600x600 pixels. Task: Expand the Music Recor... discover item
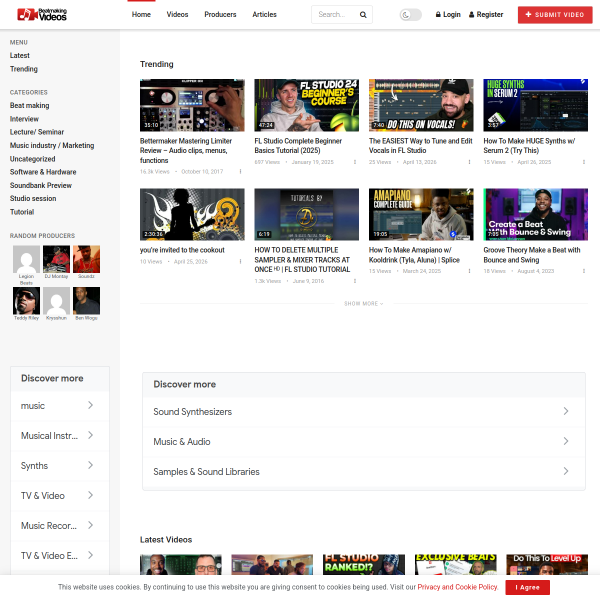pos(60,525)
